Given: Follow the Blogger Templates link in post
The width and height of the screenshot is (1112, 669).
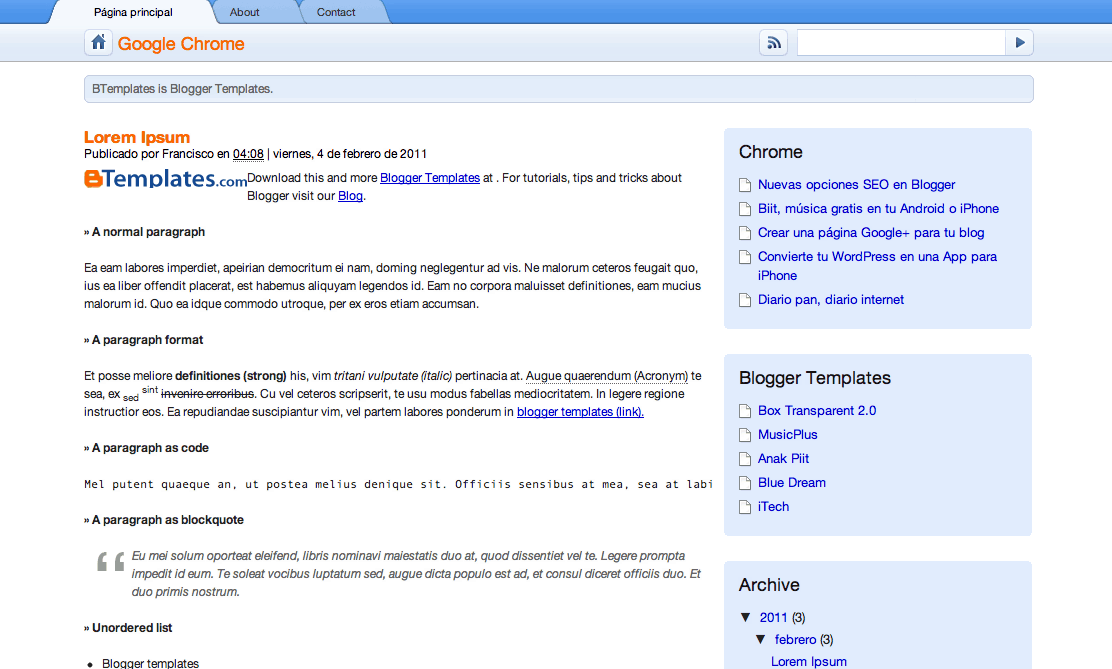Looking at the screenshot, I should point(430,178).
